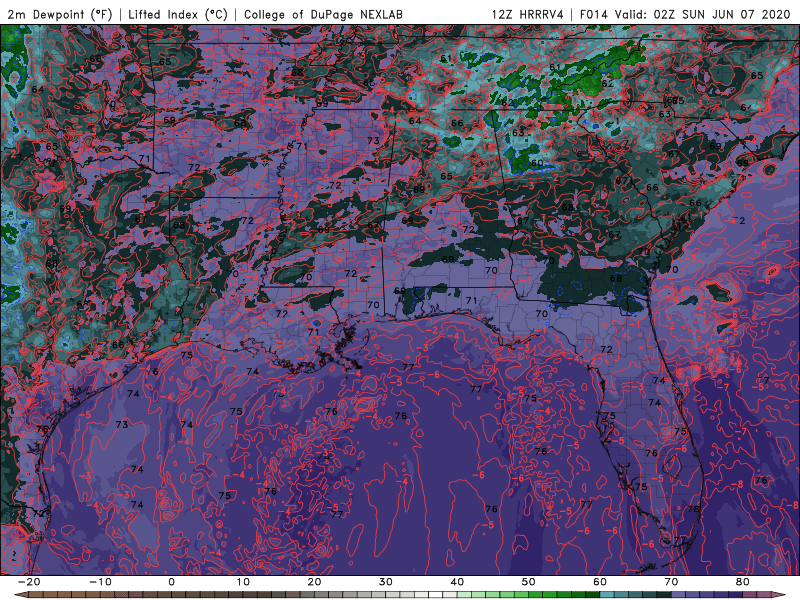Click the '78' dewpoint value in south Florida
The height and width of the screenshot is (600, 800).
[x=693, y=509]
